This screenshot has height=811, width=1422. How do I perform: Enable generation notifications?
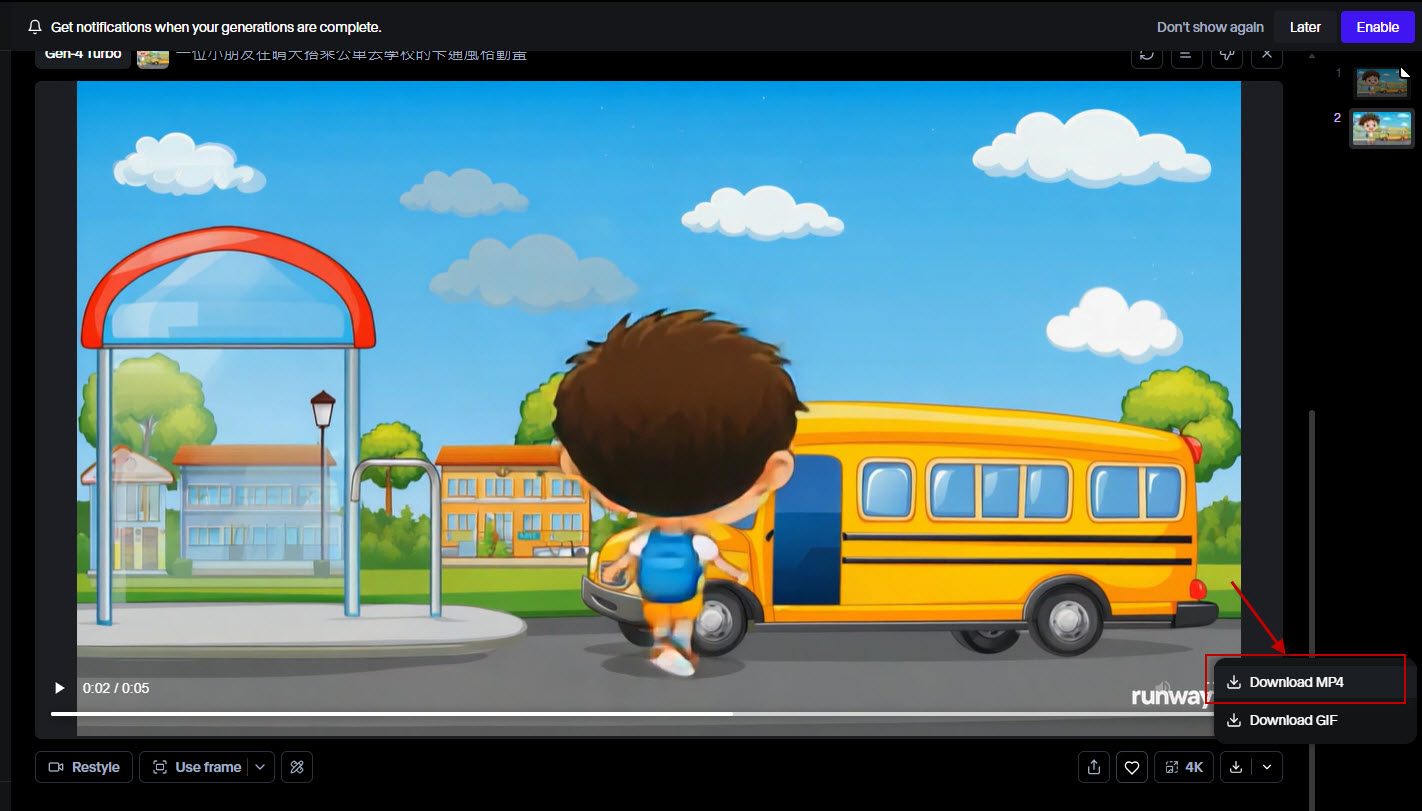1377,27
